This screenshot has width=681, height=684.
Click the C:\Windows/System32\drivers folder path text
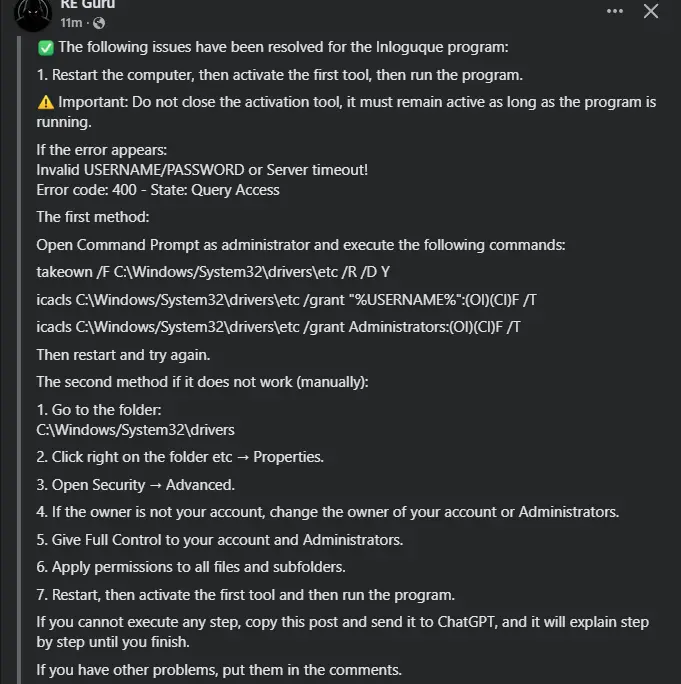tap(135, 430)
